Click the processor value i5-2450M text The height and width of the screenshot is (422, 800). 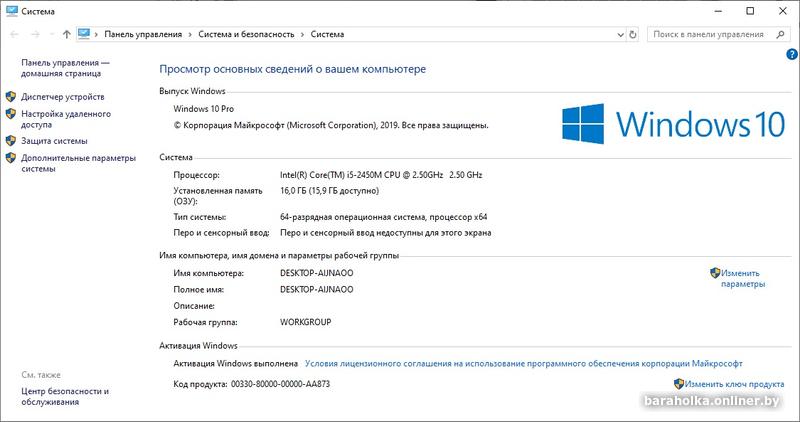click(381, 175)
